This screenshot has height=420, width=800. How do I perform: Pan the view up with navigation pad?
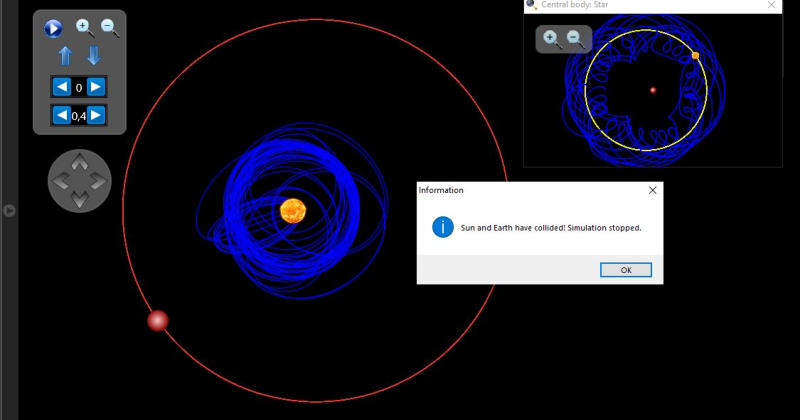coord(79,163)
